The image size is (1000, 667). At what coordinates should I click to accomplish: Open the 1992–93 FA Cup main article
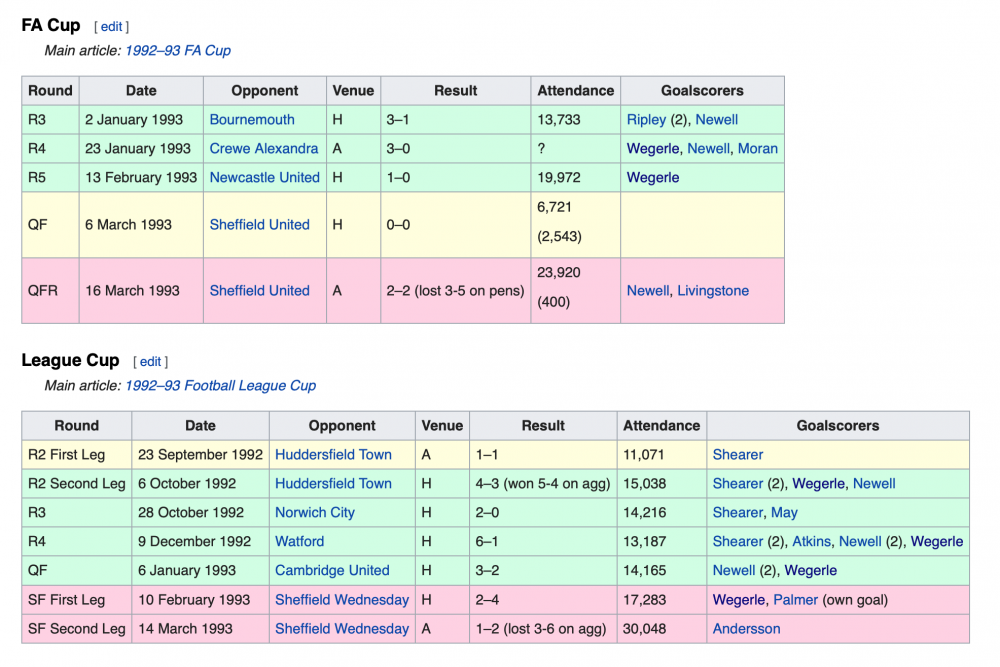[177, 50]
